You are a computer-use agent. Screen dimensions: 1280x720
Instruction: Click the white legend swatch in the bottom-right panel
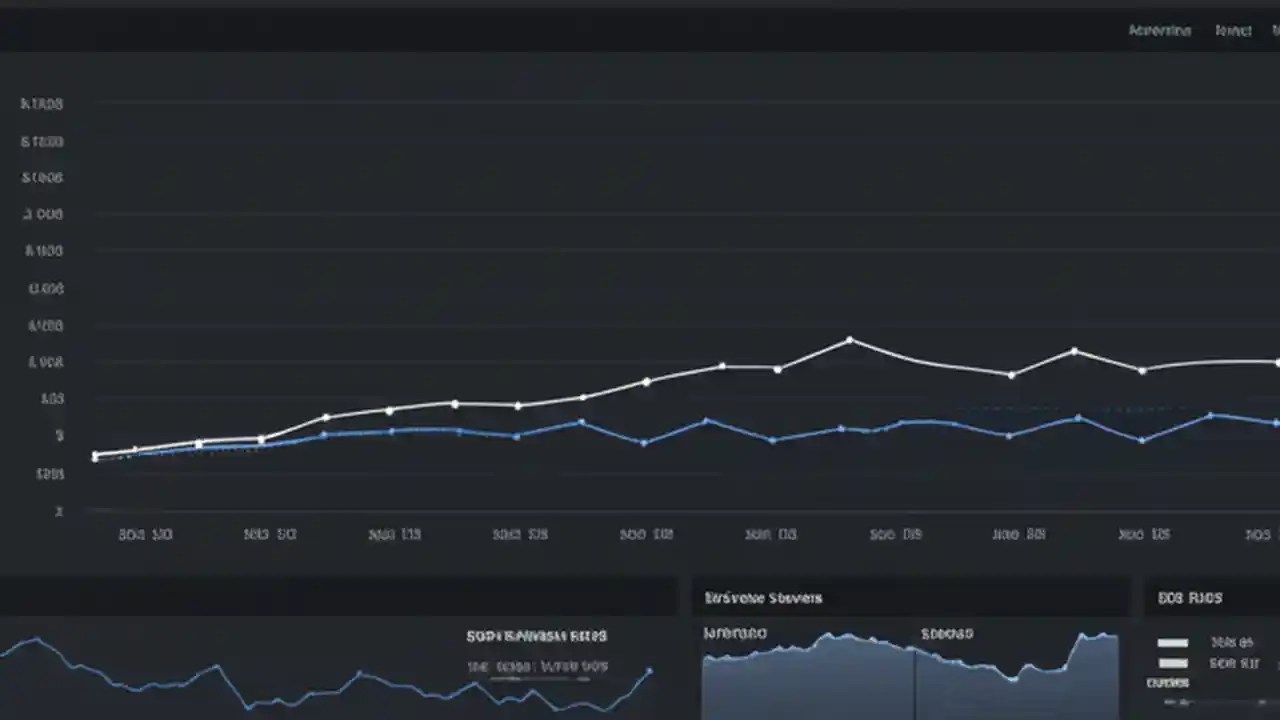click(x=1172, y=643)
